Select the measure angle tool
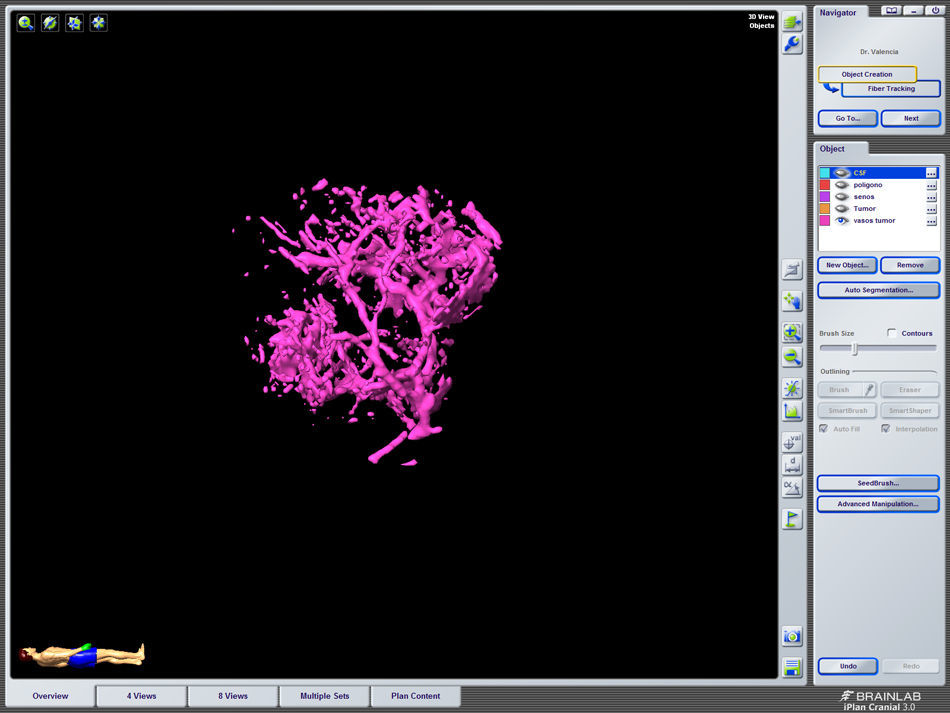Viewport: 950px width, 713px height. pos(792,488)
